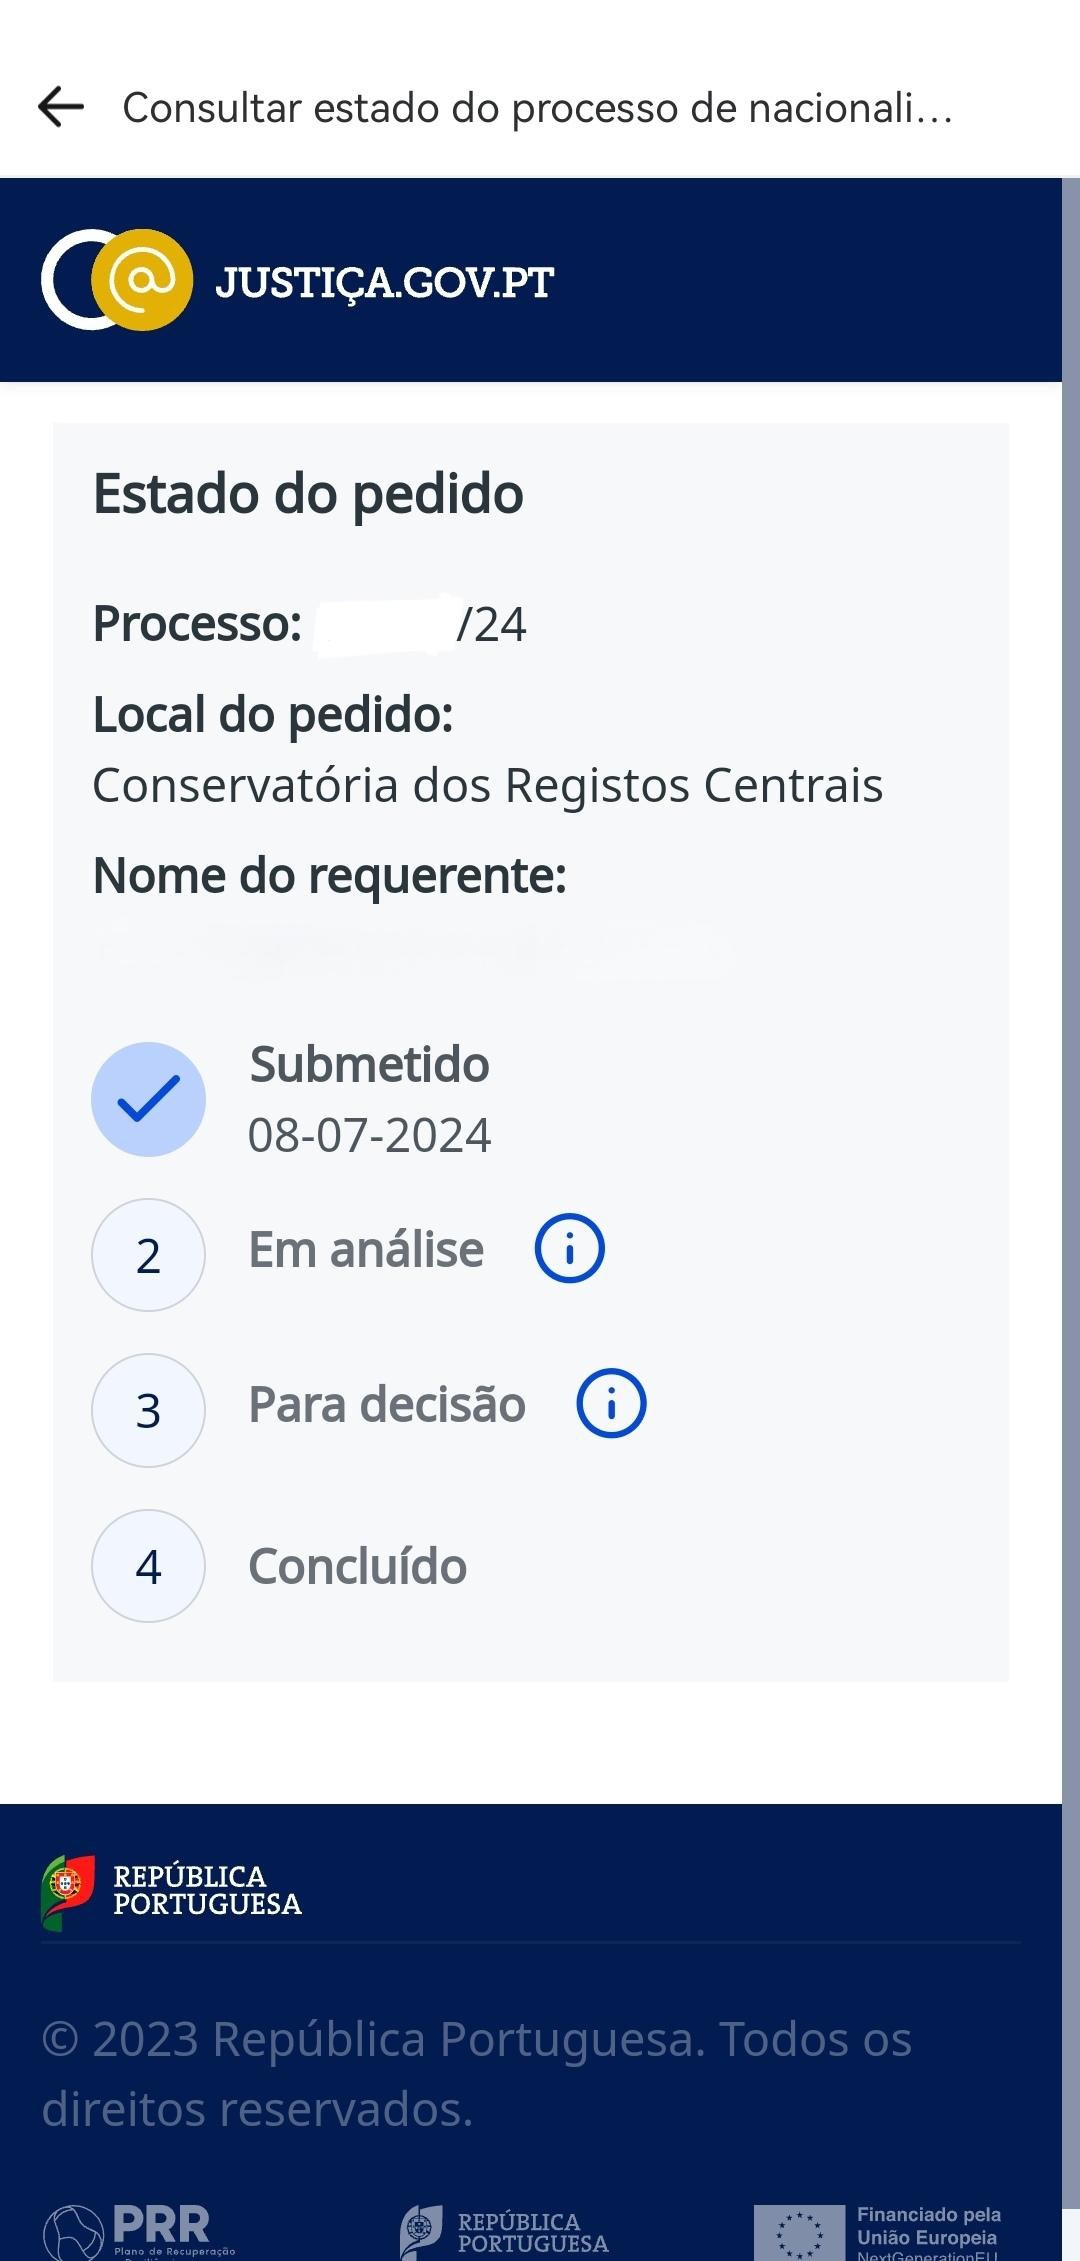The image size is (1080, 2261).
Task: Select step 2 circle Em análise
Action: click(148, 1255)
